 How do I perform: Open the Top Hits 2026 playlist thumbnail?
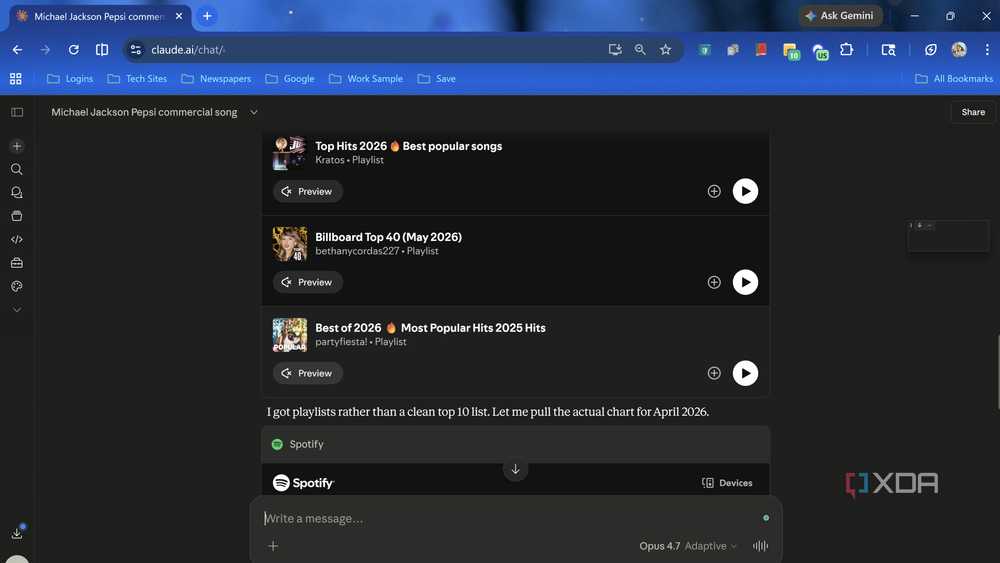tap(290, 153)
